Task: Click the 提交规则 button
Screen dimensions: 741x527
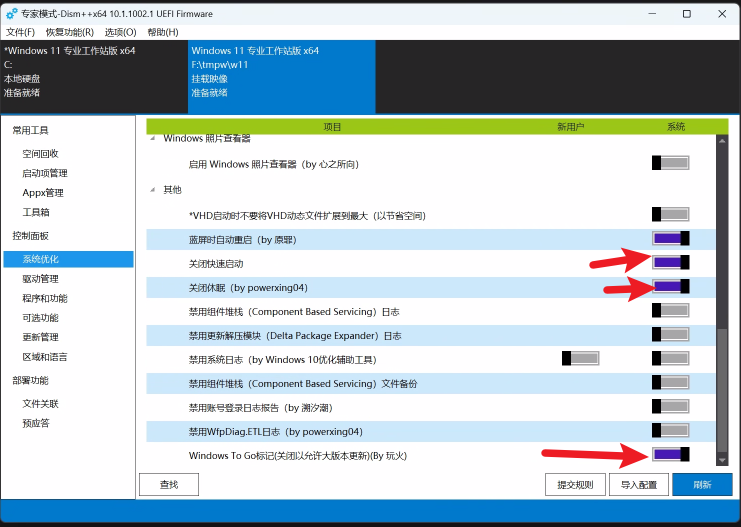Action: tap(575, 485)
